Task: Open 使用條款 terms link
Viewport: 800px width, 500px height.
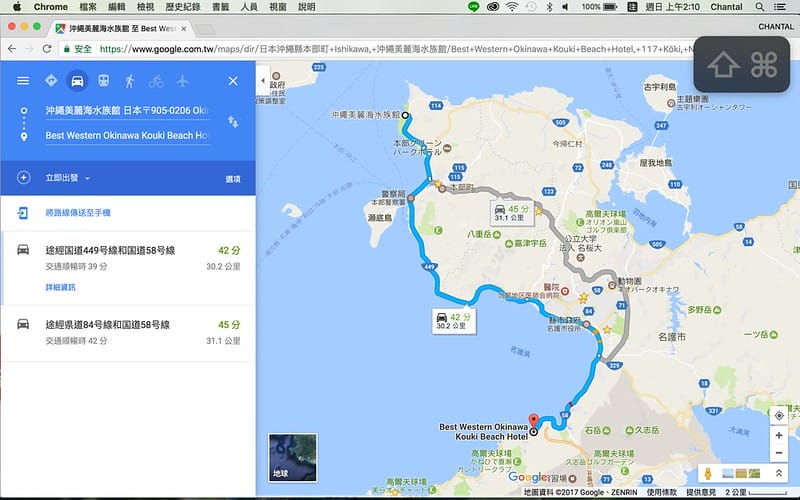Action: point(662,492)
